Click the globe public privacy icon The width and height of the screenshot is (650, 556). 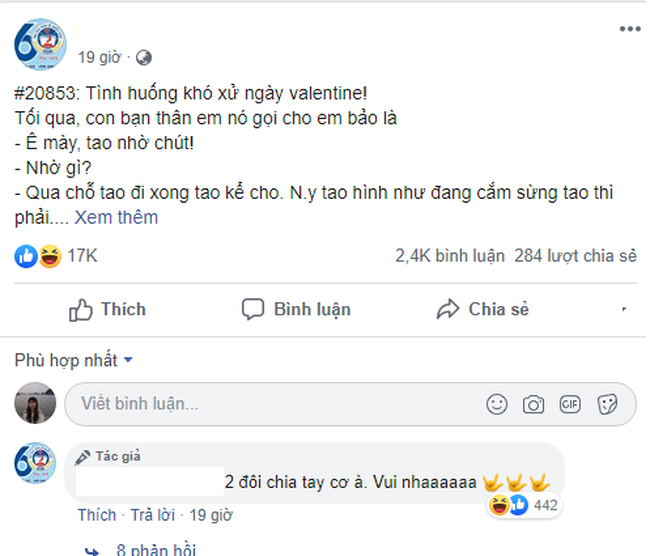[x=144, y=57]
